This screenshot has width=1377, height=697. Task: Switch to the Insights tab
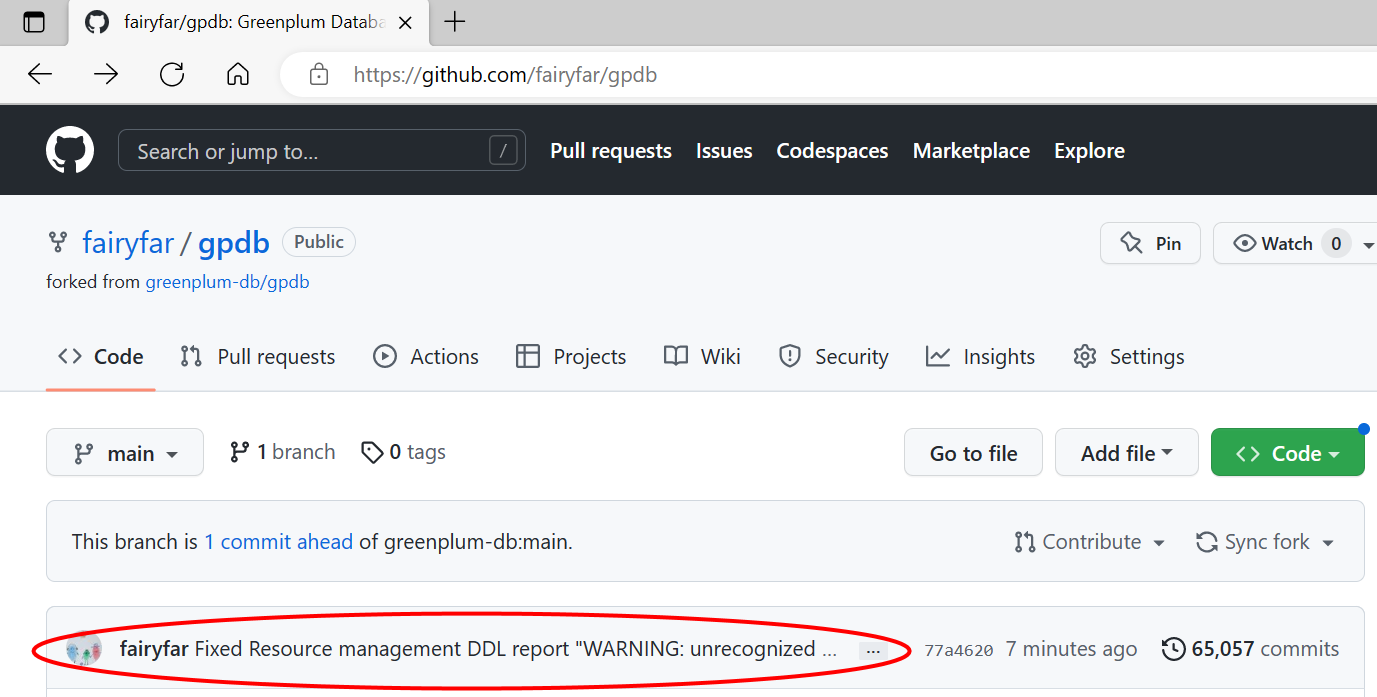[980, 357]
